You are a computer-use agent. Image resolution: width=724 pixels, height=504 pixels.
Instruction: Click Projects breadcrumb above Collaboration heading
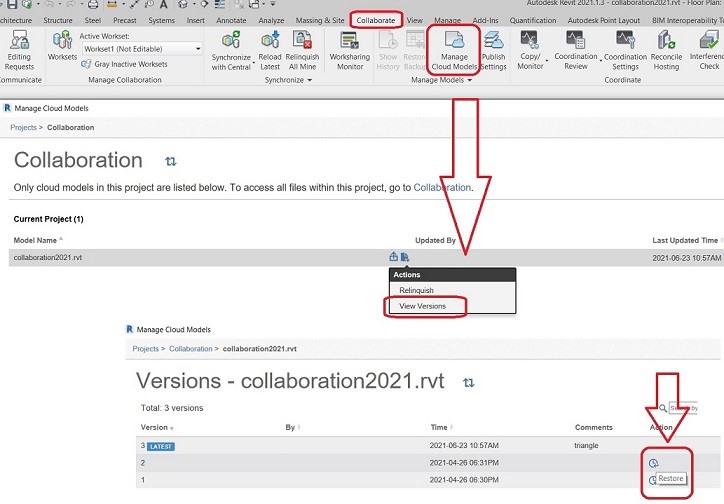click(23, 127)
